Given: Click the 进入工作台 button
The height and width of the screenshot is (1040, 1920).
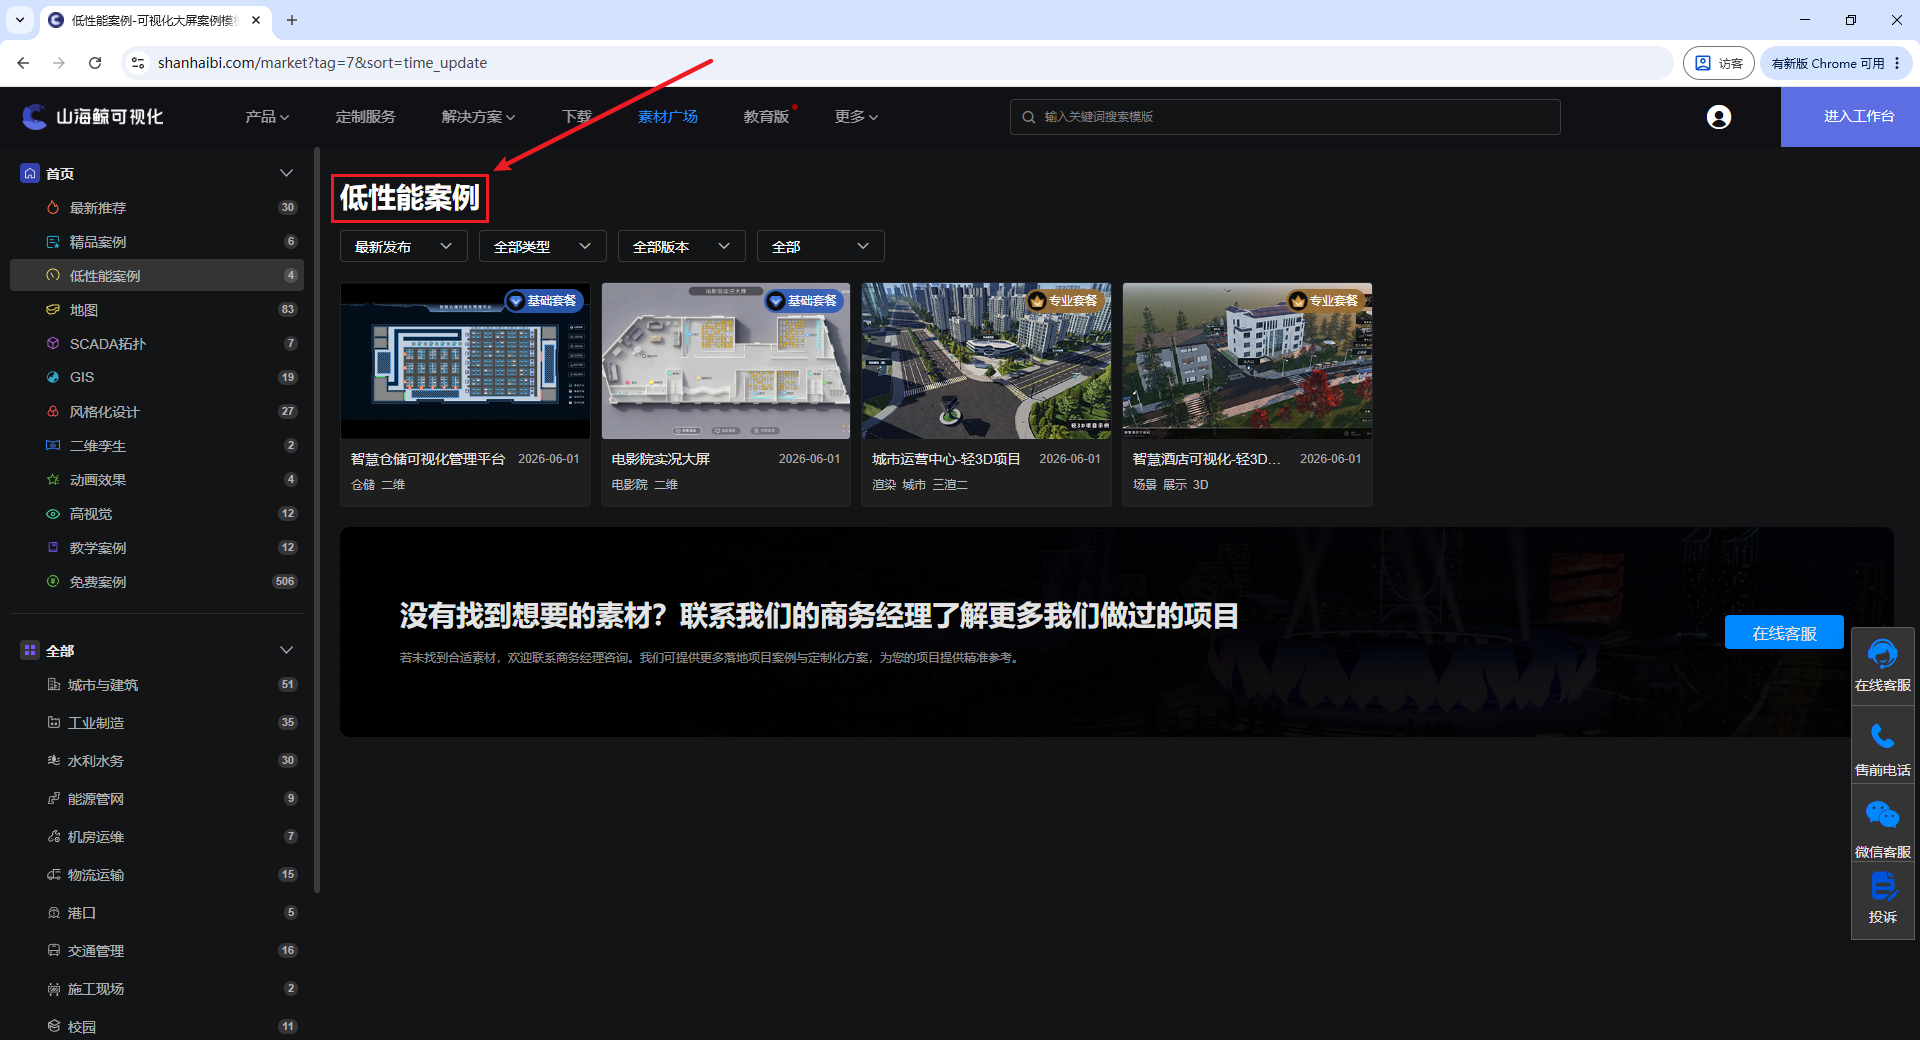Looking at the screenshot, I should coord(1850,117).
